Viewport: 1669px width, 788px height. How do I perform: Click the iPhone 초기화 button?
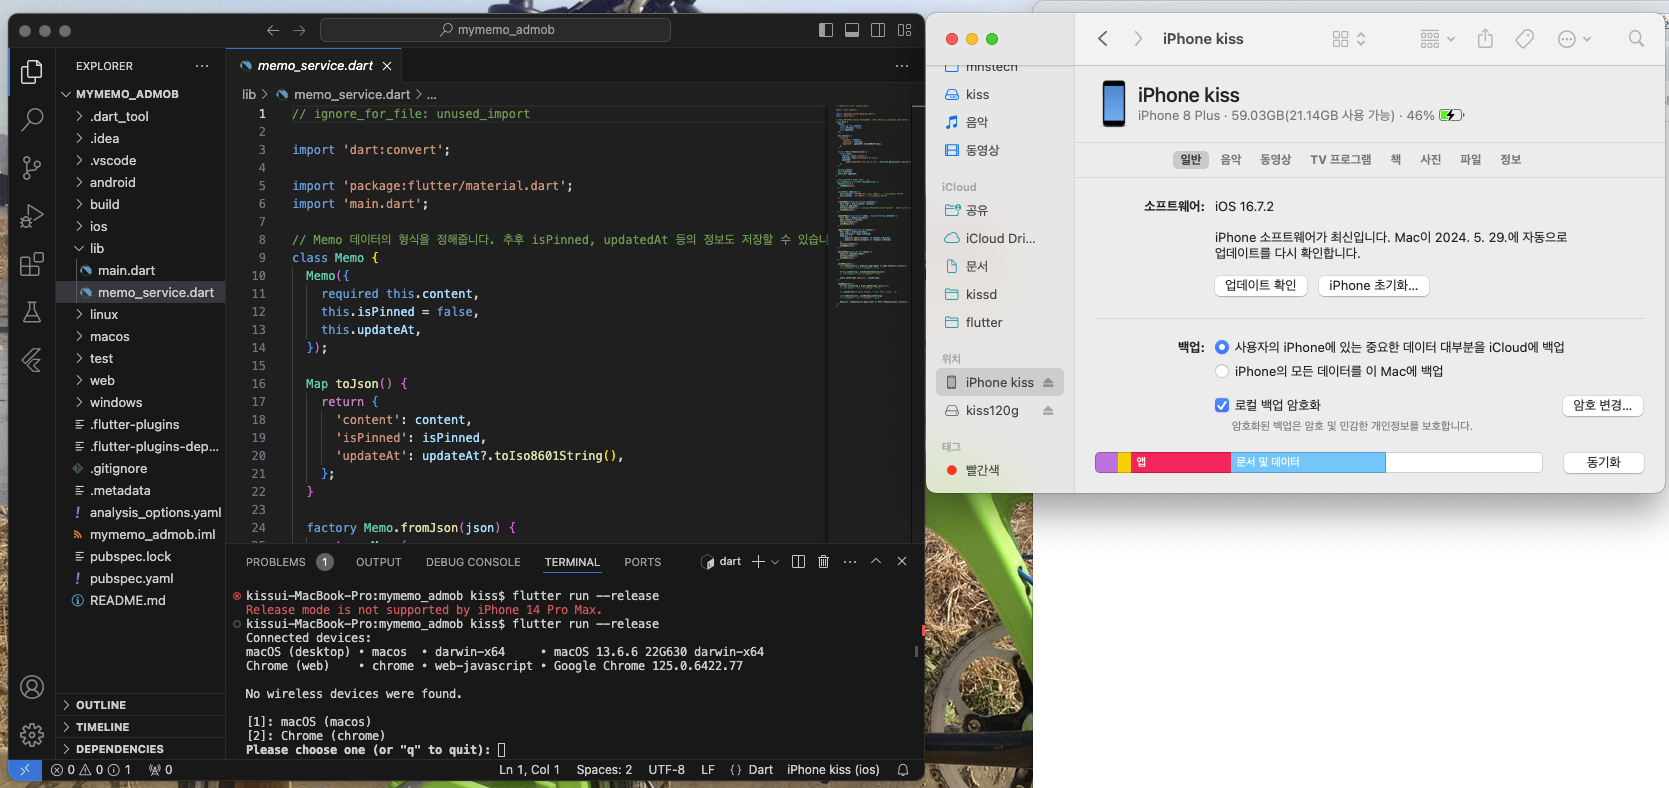point(1374,285)
